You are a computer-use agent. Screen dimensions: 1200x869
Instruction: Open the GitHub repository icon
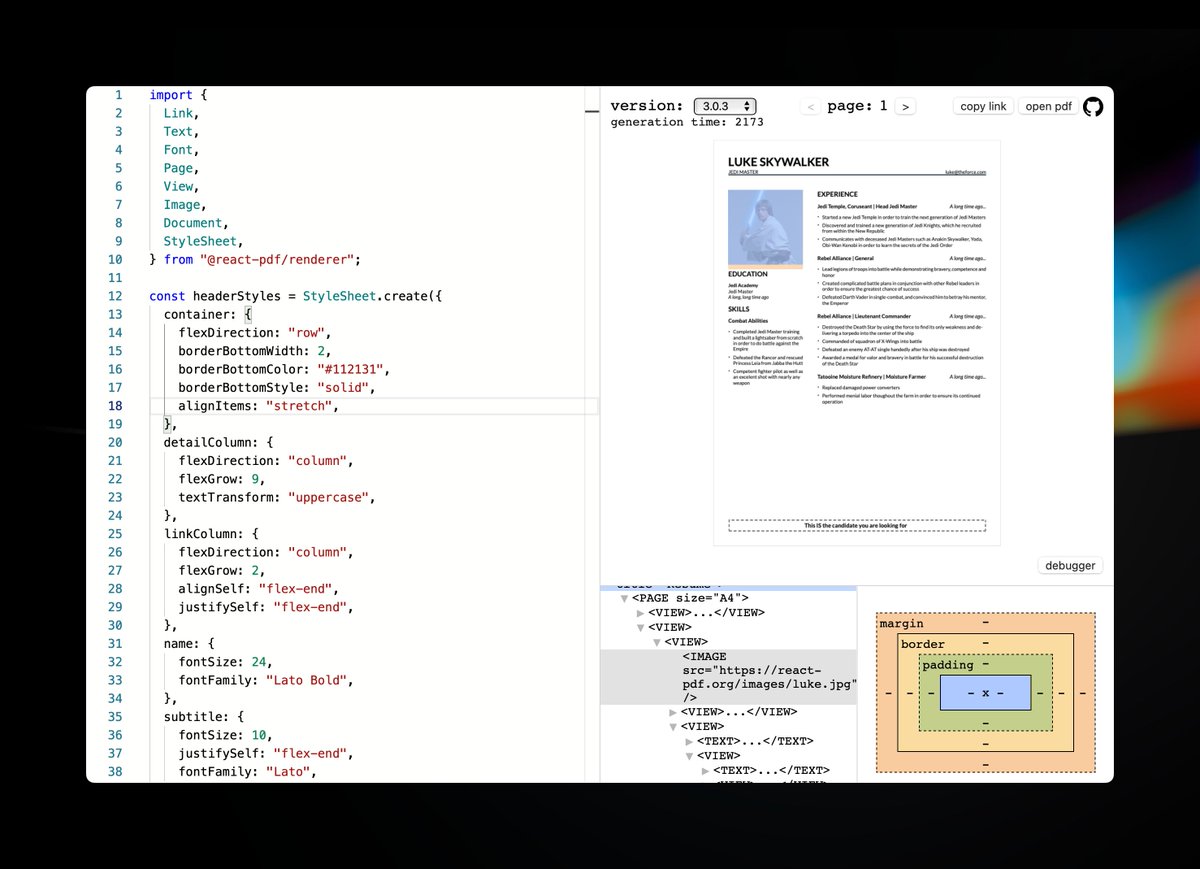click(x=1092, y=106)
